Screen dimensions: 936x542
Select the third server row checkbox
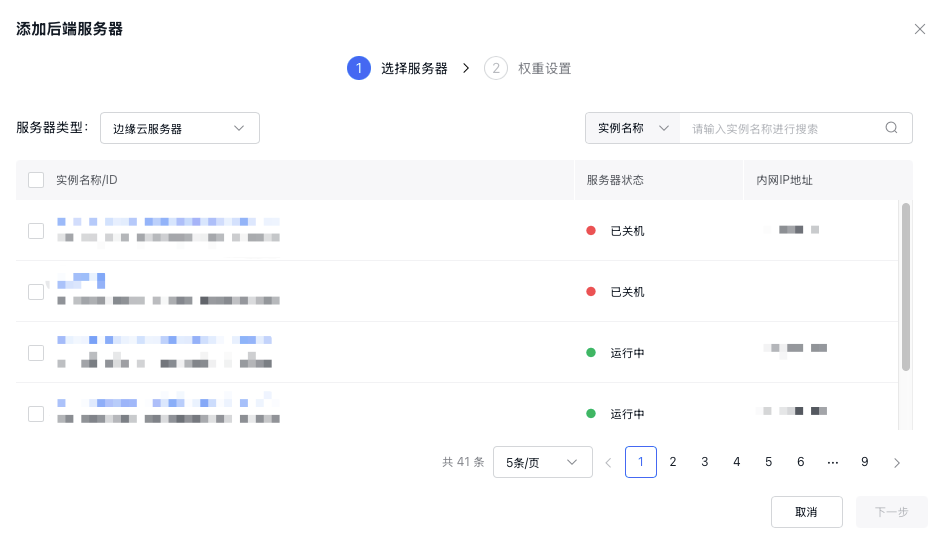(36, 353)
